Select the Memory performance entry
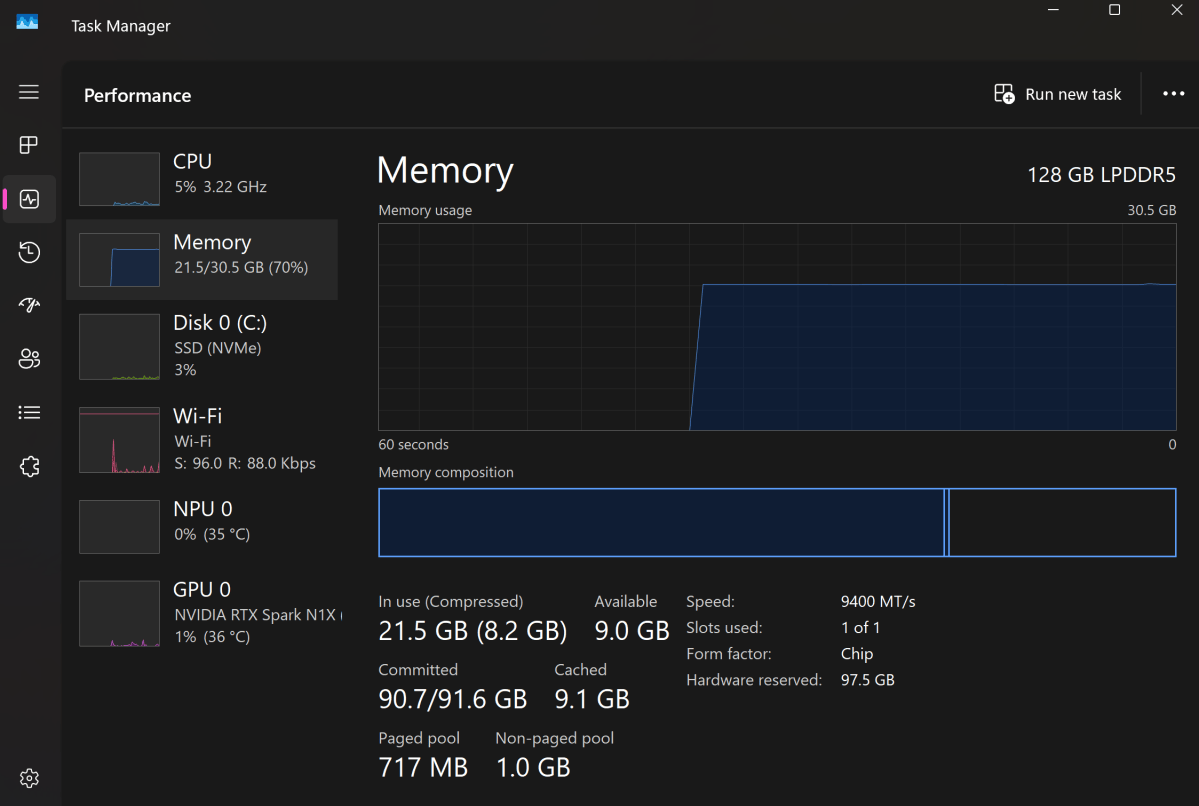The height and width of the screenshot is (806, 1199). (x=203, y=260)
